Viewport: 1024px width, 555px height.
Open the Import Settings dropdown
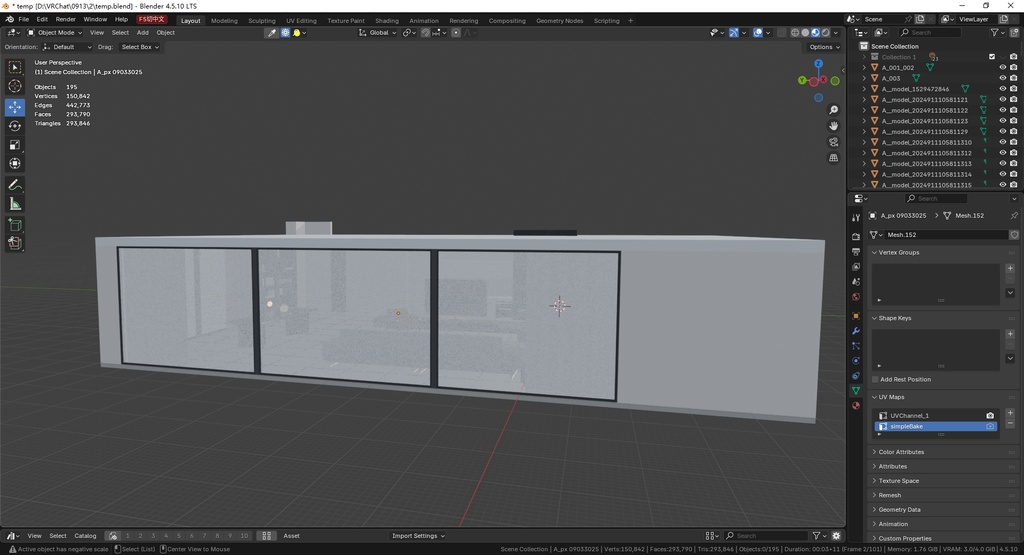(x=418, y=536)
